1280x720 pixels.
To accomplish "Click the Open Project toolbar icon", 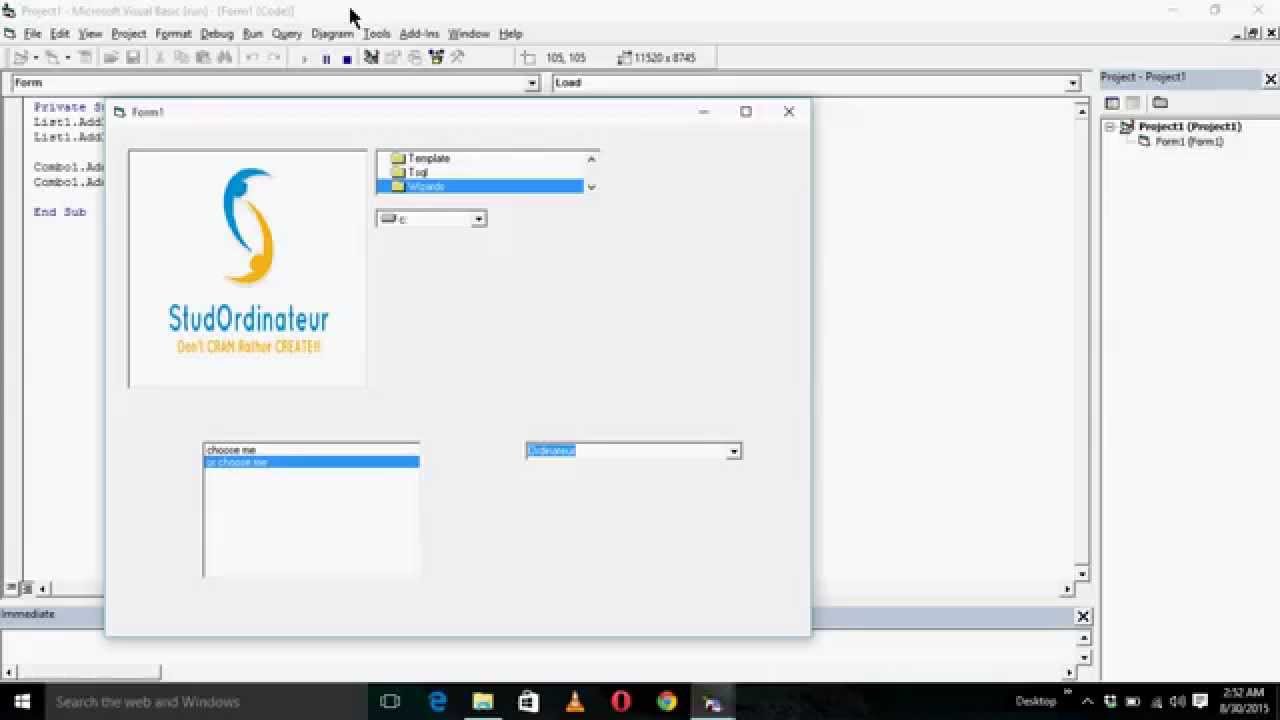I will pos(110,58).
